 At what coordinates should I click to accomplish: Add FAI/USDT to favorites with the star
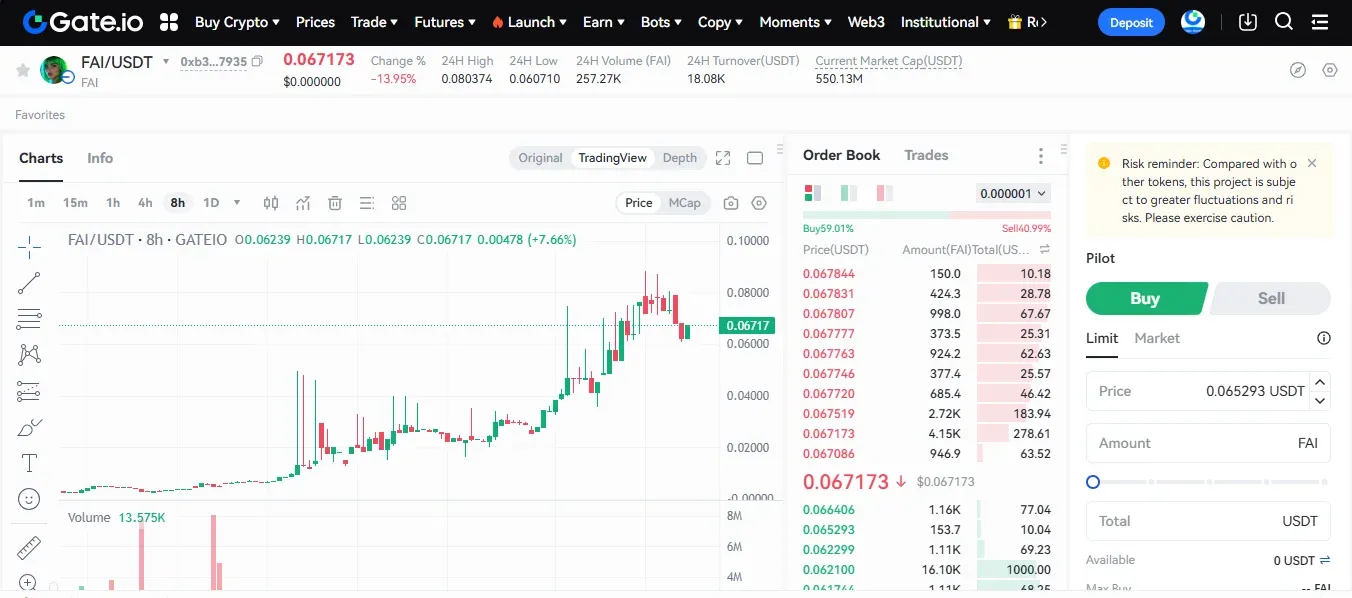click(22, 71)
